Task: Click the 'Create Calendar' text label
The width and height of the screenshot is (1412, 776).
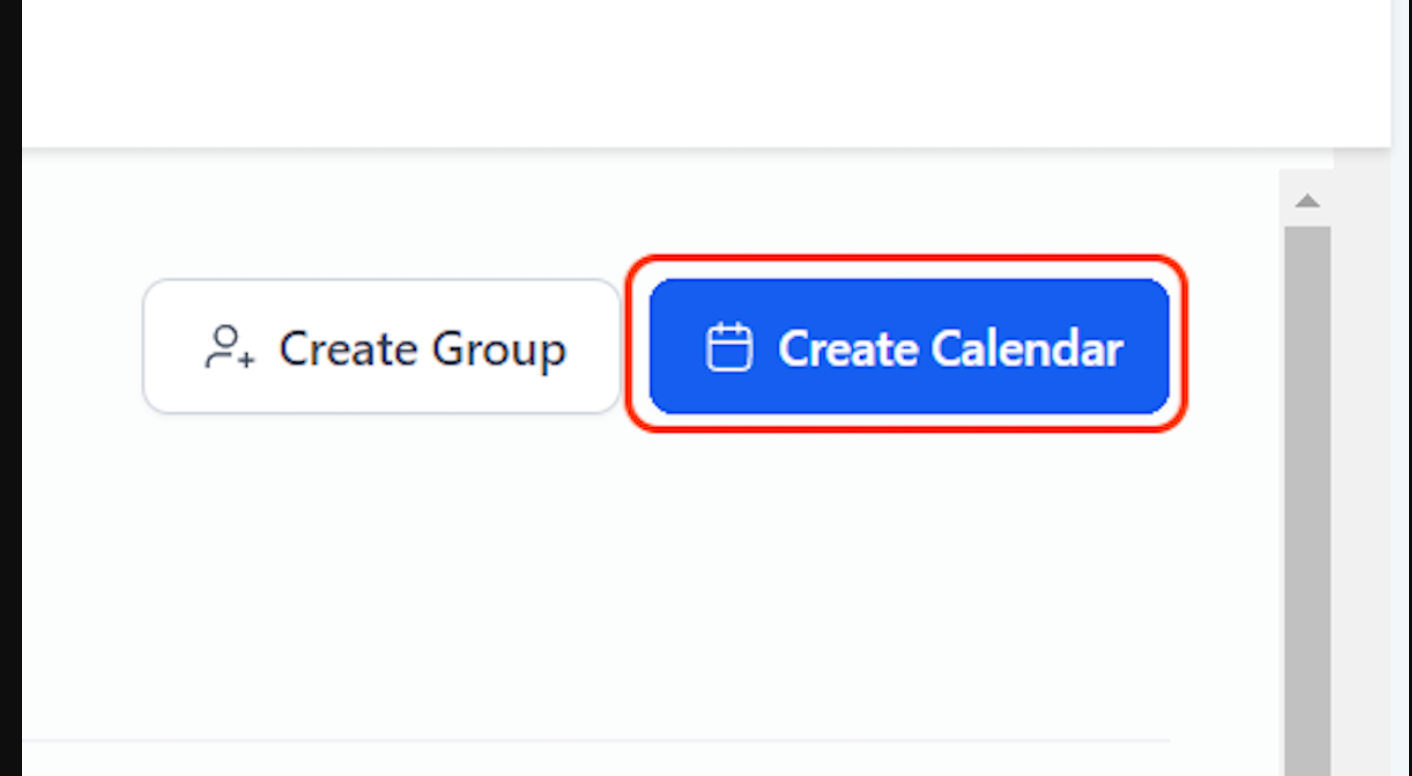Action: click(x=950, y=349)
